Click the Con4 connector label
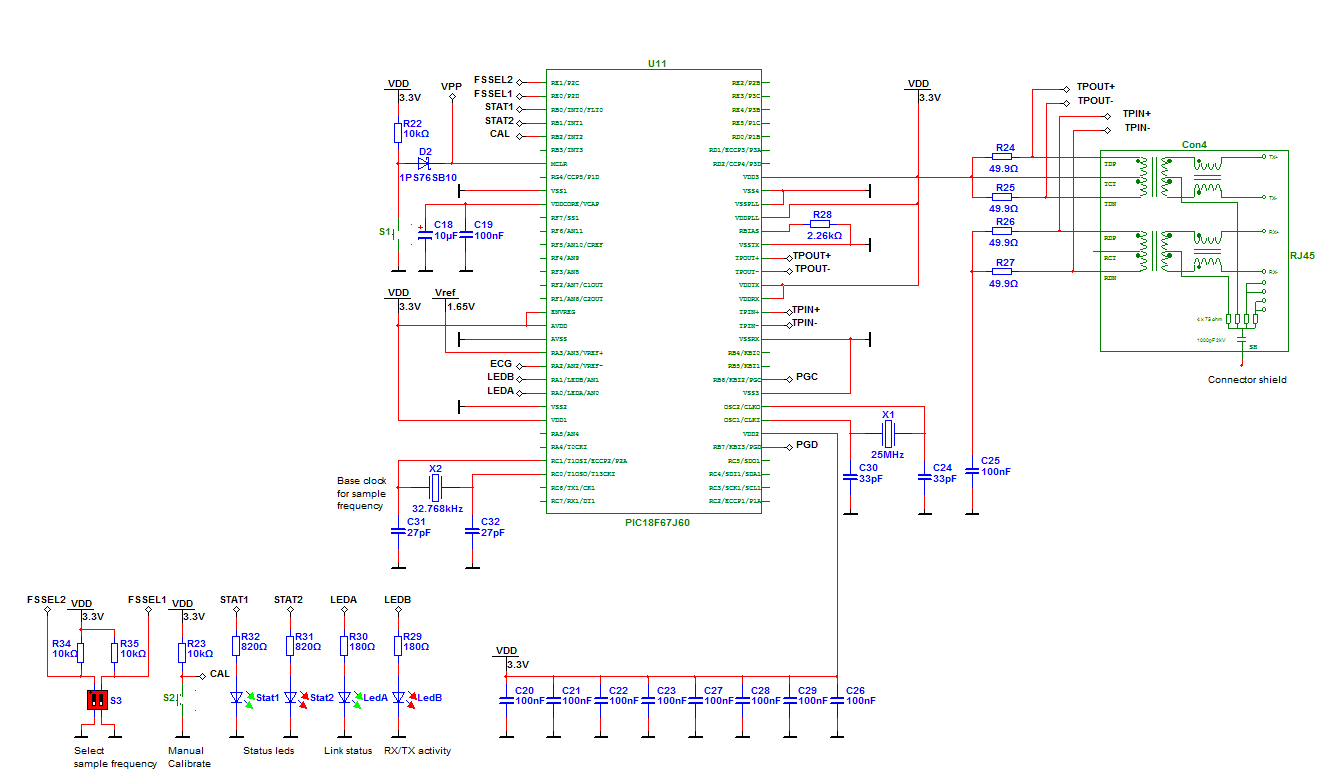1333x771 pixels. click(x=1194, y=144)
